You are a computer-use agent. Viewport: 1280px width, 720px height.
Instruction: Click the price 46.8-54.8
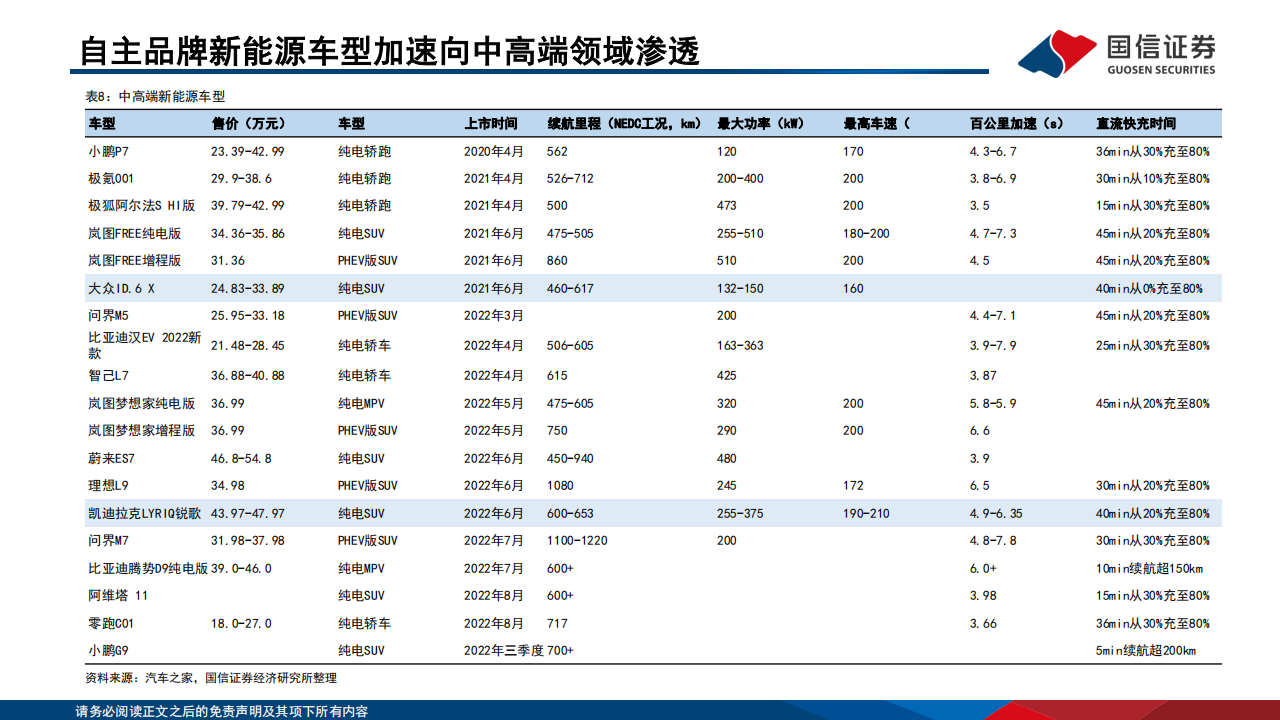coord(241,459)
